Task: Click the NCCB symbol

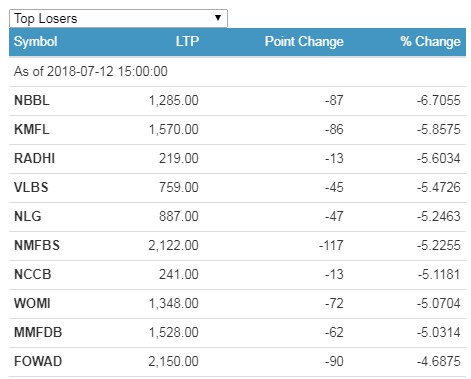Action: click(33, 274)
